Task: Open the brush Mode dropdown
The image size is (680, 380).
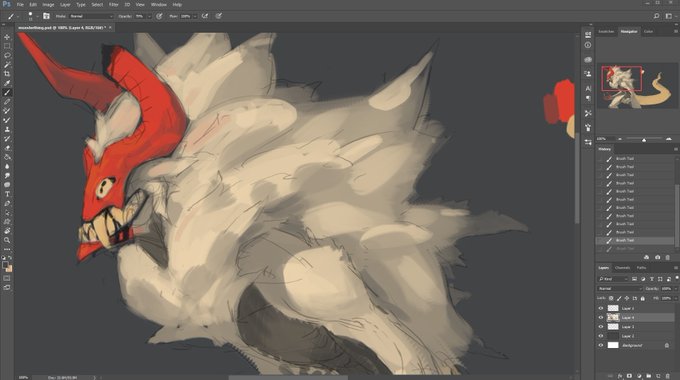Action: tap(91, 16)
